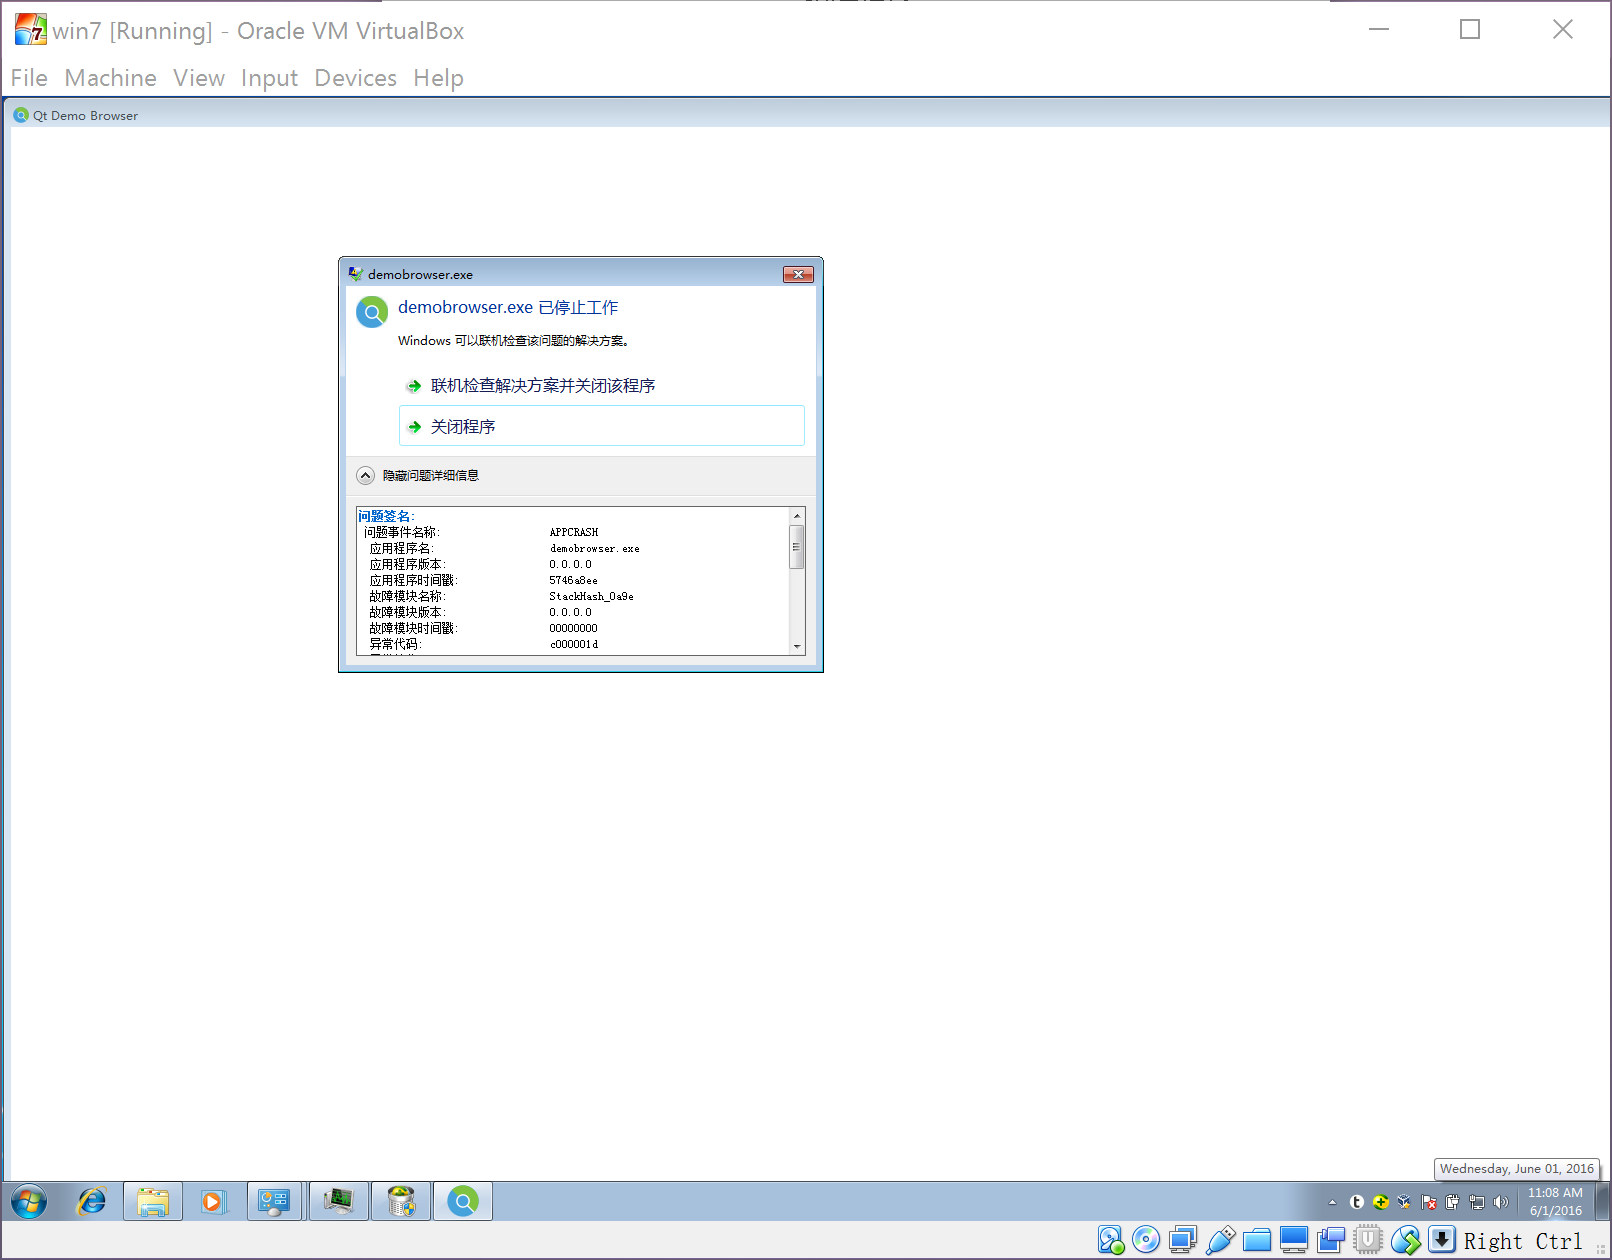Click scroll-up arrow in problem details box
The image size is (1612, 1260).
point(797,516)
